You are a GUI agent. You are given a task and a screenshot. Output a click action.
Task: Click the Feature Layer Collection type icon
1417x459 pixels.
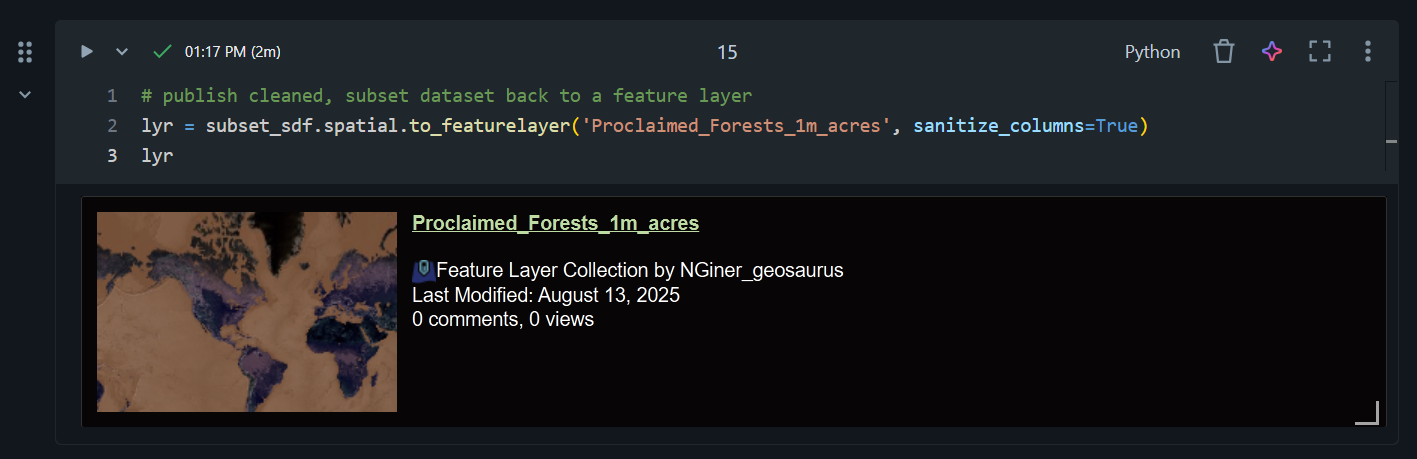click(423, 269)
